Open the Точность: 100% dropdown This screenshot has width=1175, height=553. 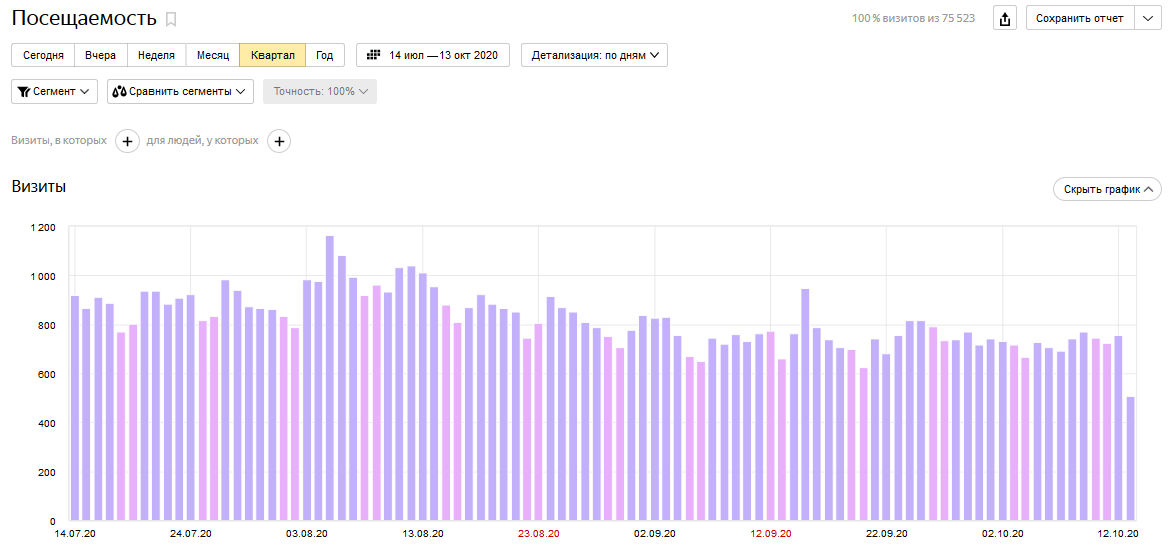pos(320,91)
